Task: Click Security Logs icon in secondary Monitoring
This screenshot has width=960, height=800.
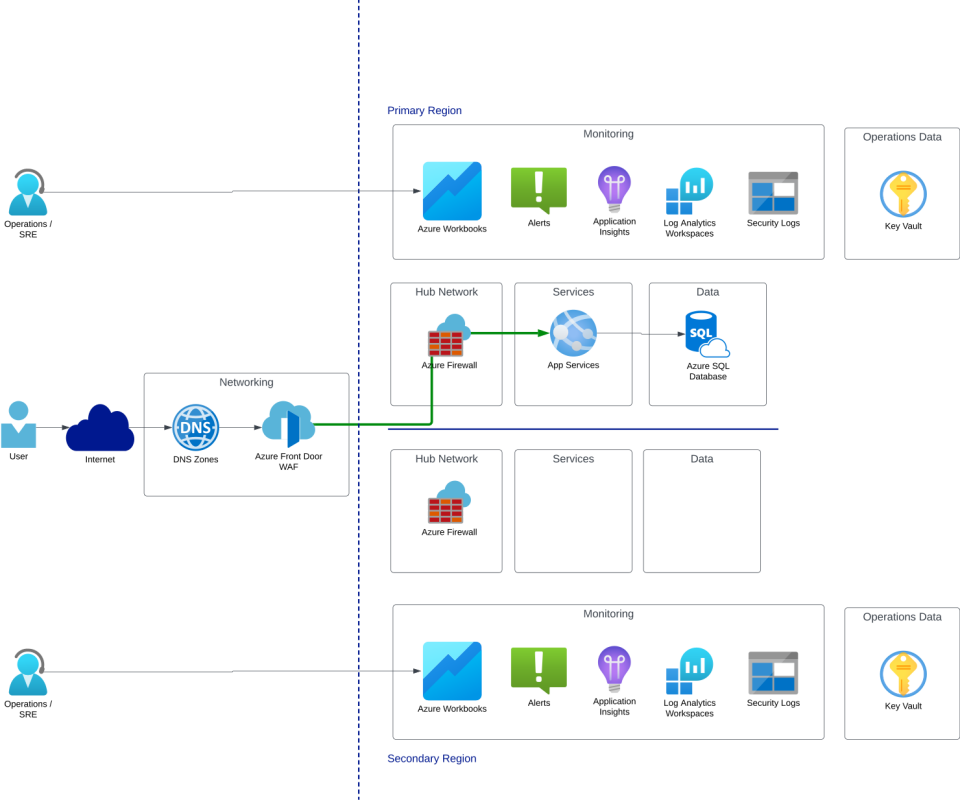Action: point(773,673)
